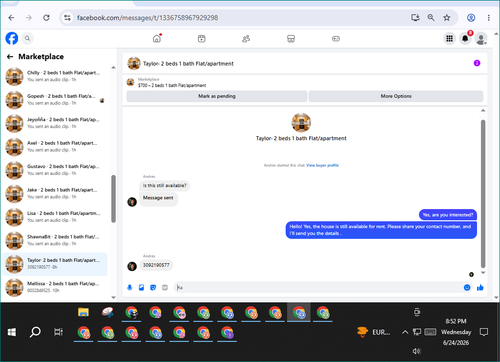This screenshot has height=362, width=500.
Task: Open the Windows Start menu
Action: point(12,332)
